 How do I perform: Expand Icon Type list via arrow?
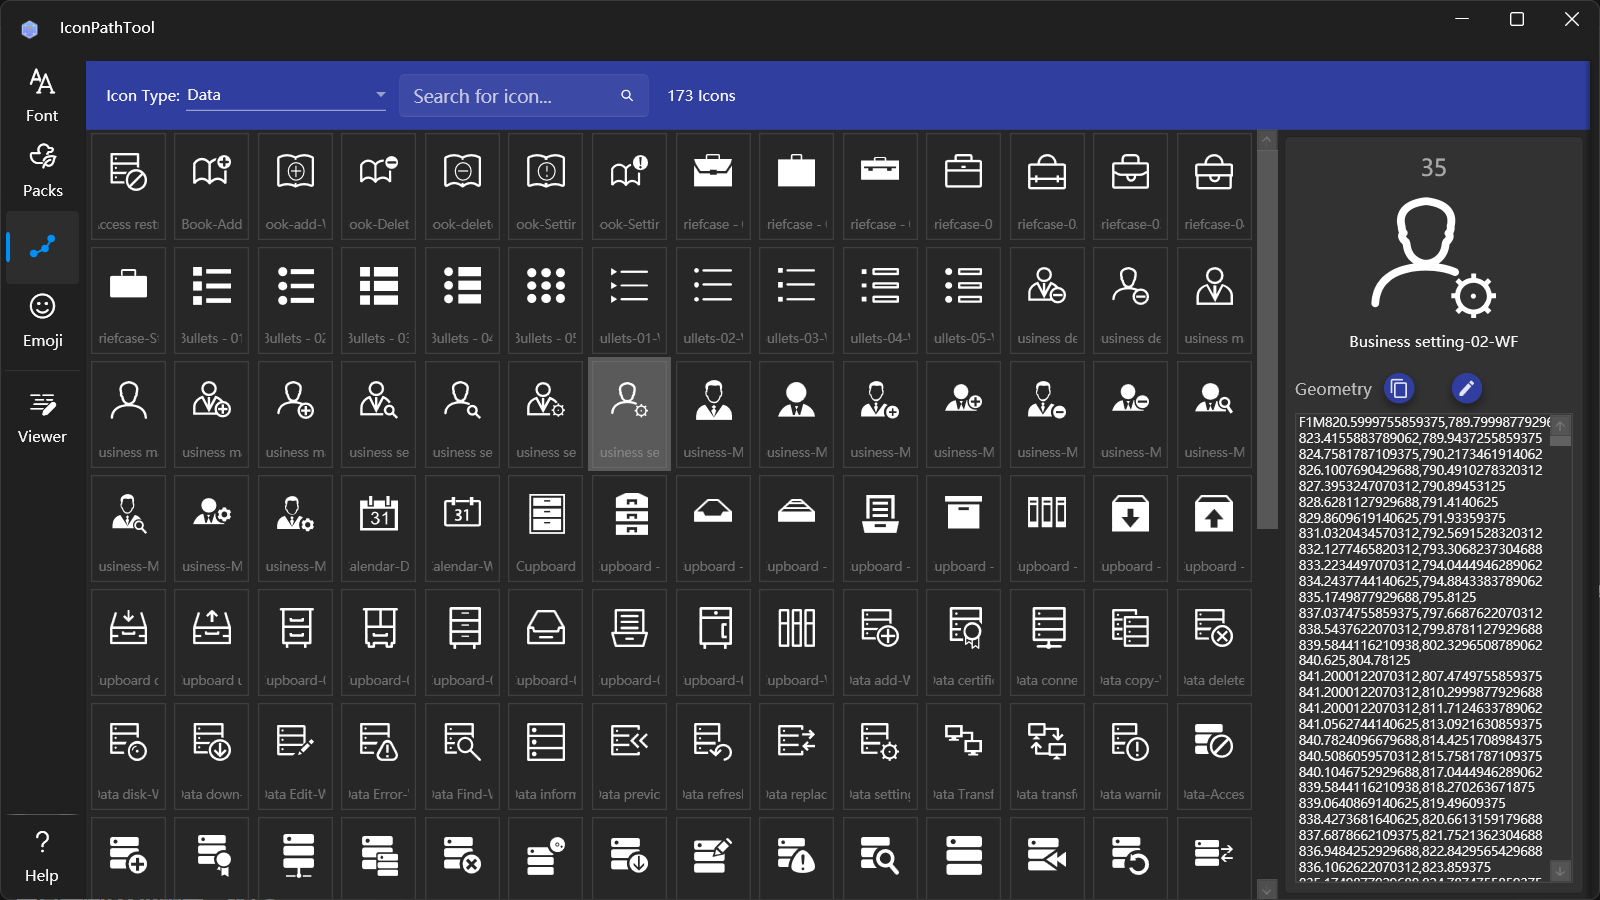380,95
